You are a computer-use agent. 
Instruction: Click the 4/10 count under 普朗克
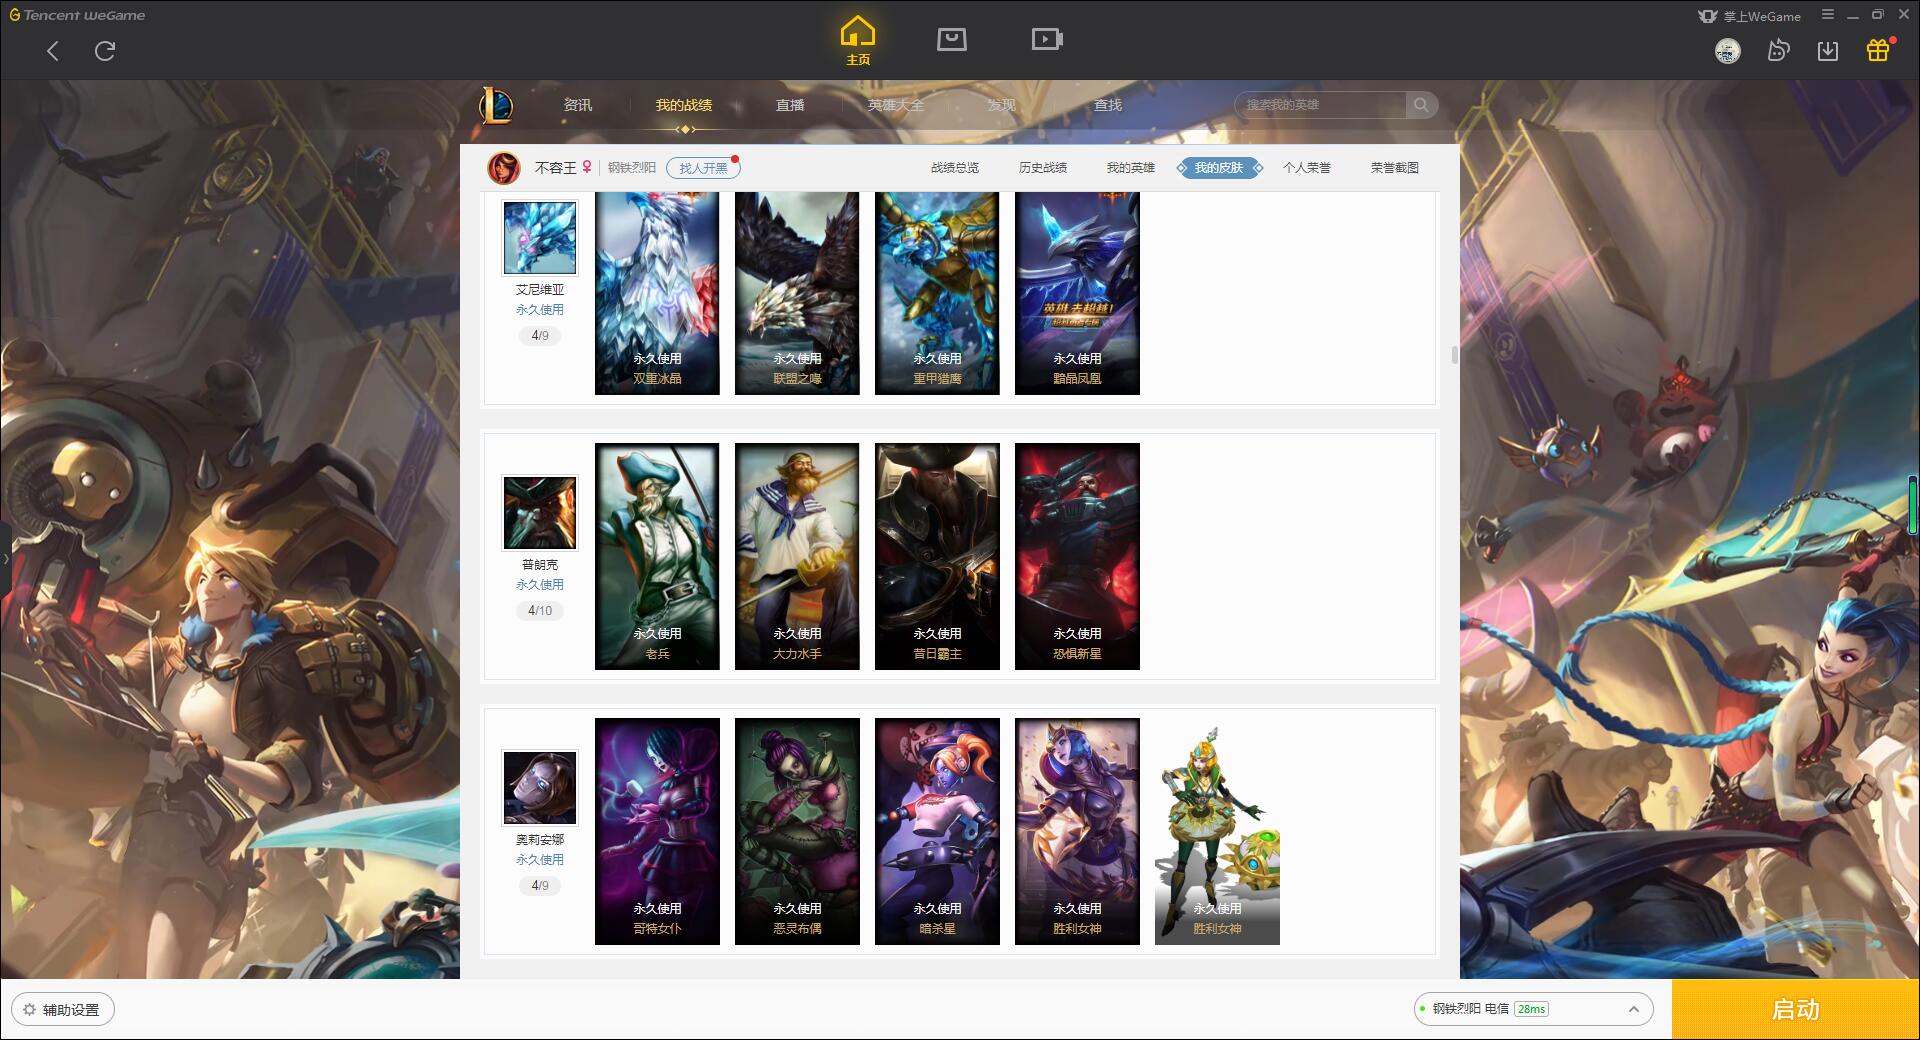pos(540,611)
